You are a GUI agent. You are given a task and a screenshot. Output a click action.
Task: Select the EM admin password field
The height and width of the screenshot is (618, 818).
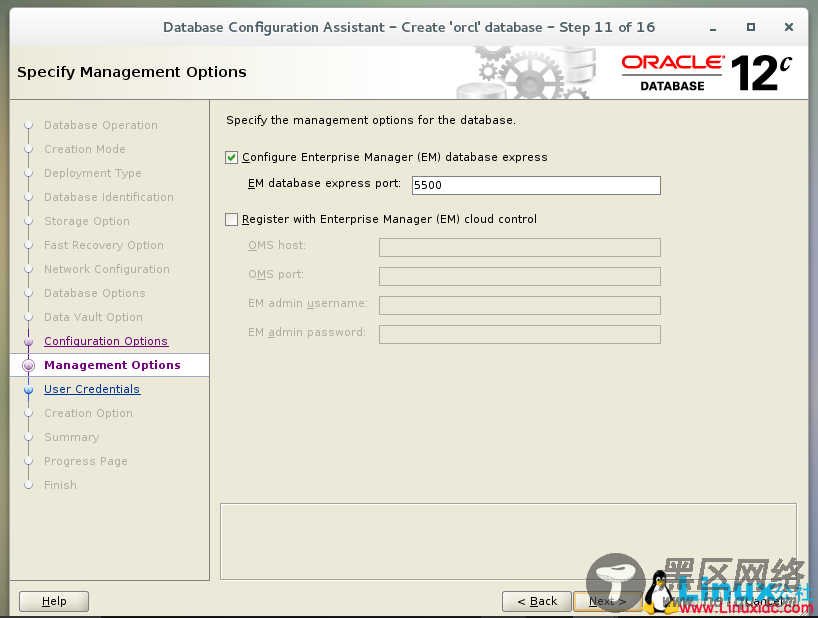520,334
